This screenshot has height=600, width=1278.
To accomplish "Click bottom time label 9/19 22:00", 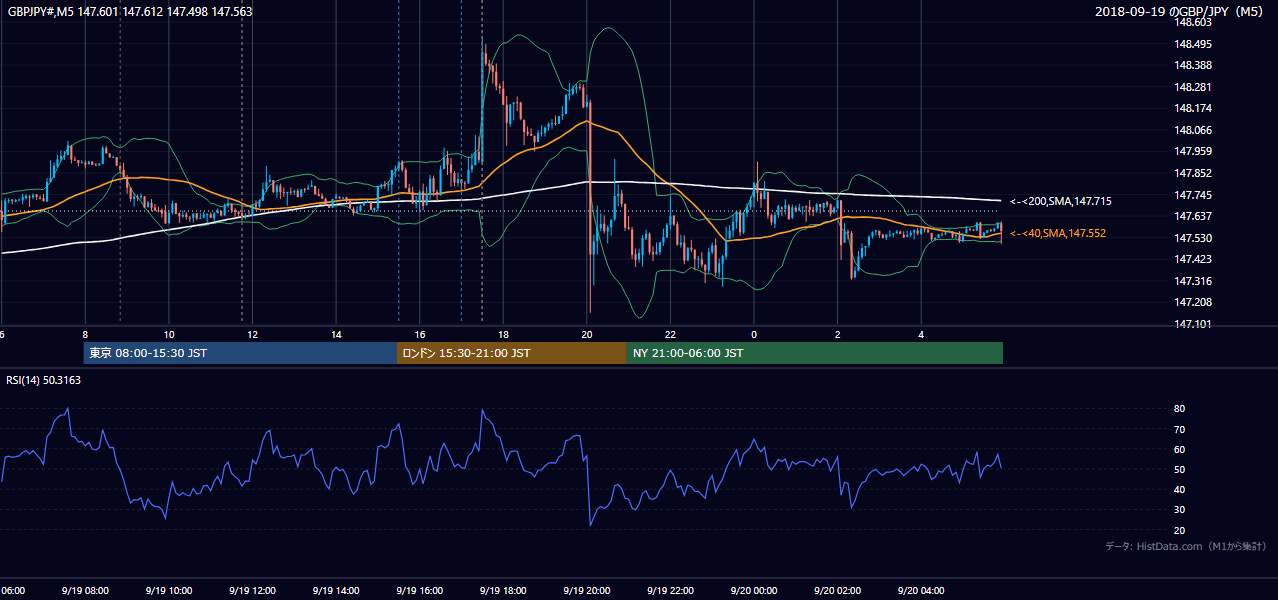I will [671, 590].
